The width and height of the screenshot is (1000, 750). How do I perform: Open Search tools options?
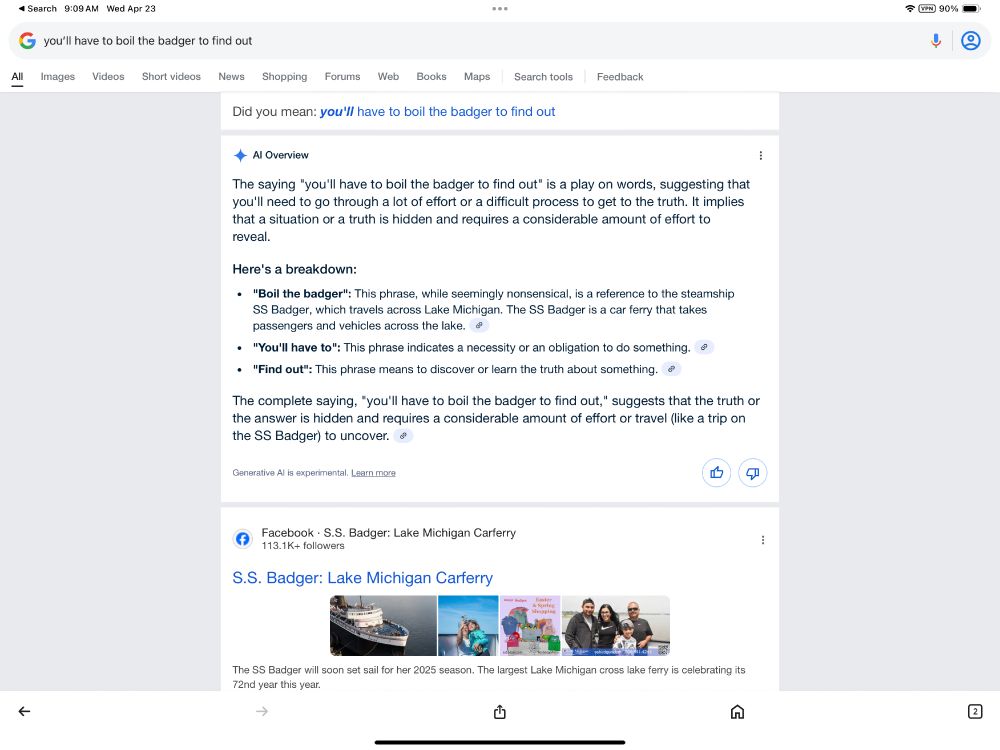[543, 77]
